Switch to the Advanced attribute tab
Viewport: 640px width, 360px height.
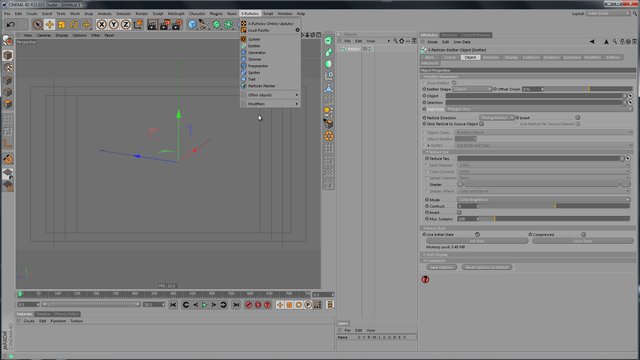(430, 63)
